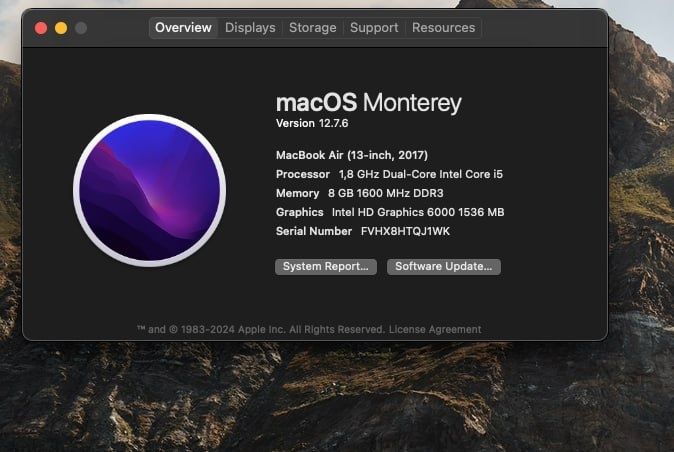Viewport: 674px width, 452px height.
Task: Click the disabled gray zoom button
Action: 81,28
